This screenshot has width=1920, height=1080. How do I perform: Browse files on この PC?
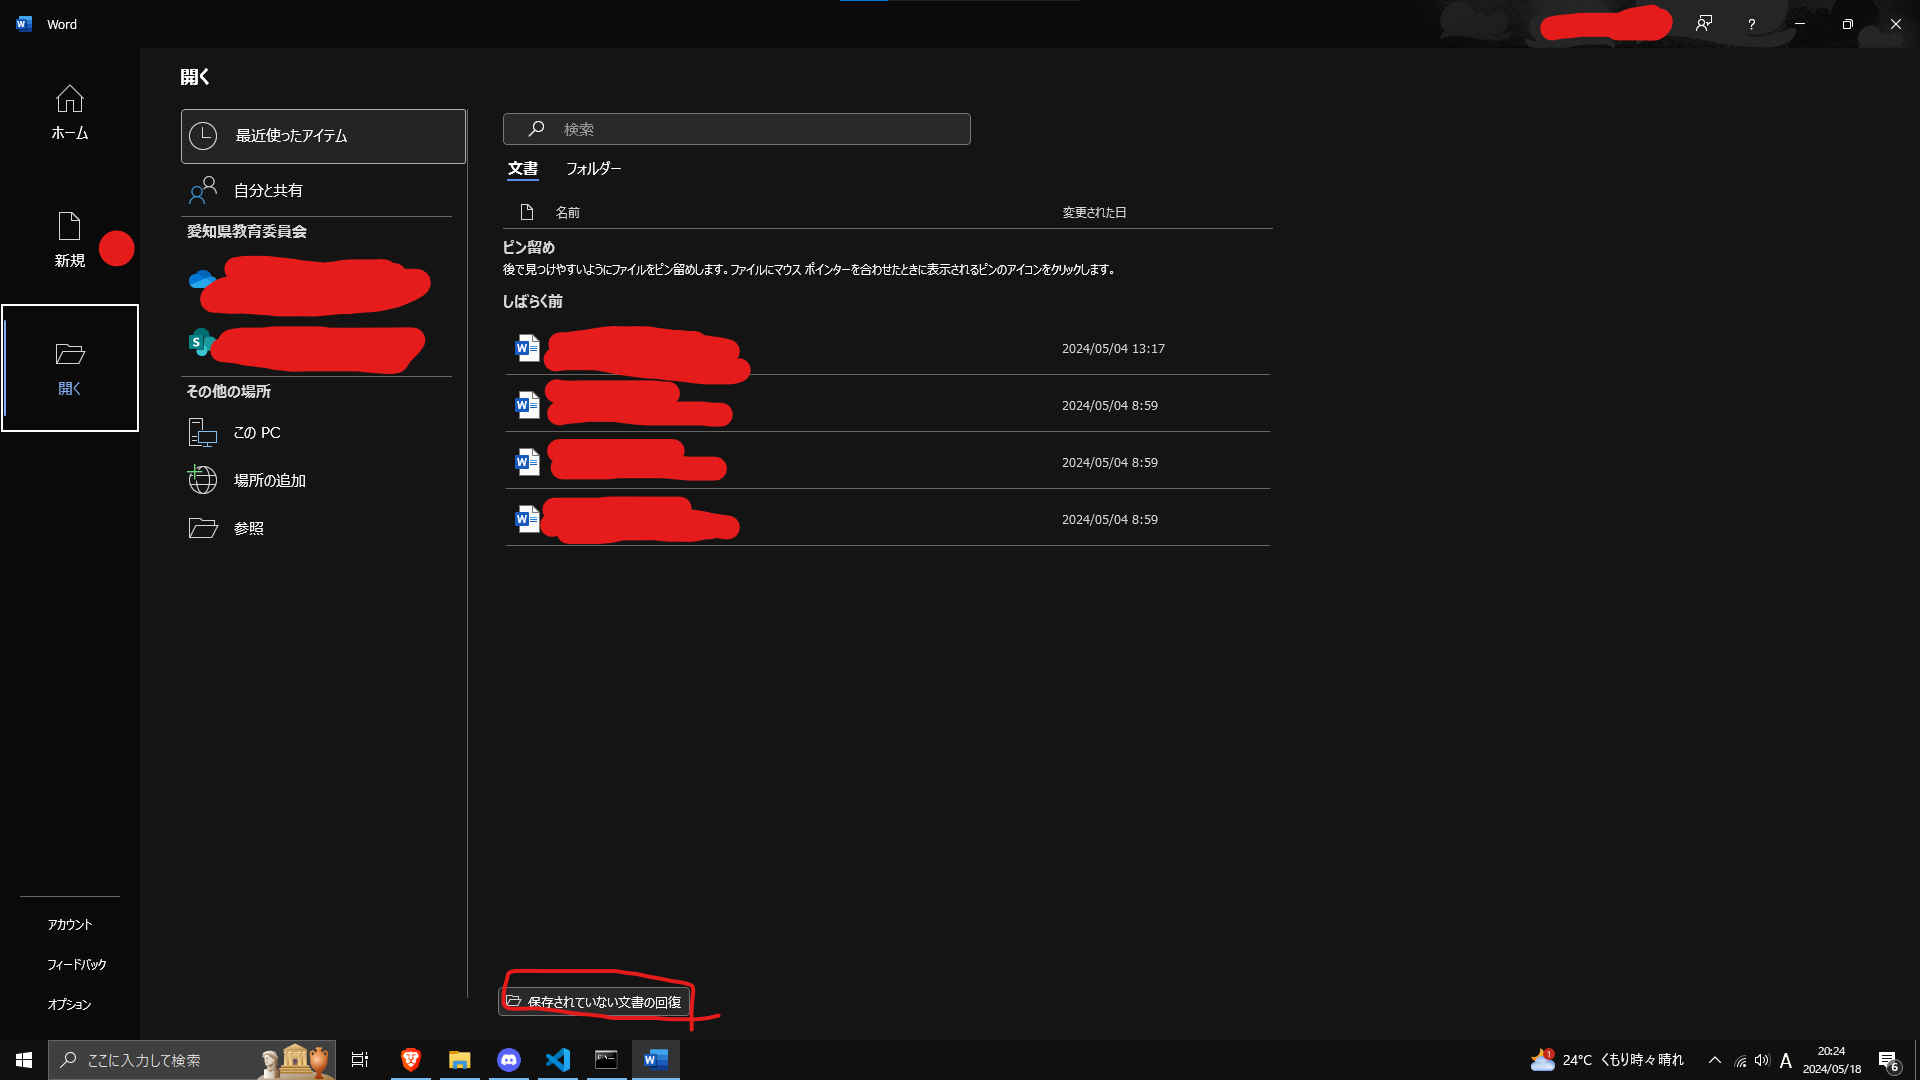(x=256, y=433)
